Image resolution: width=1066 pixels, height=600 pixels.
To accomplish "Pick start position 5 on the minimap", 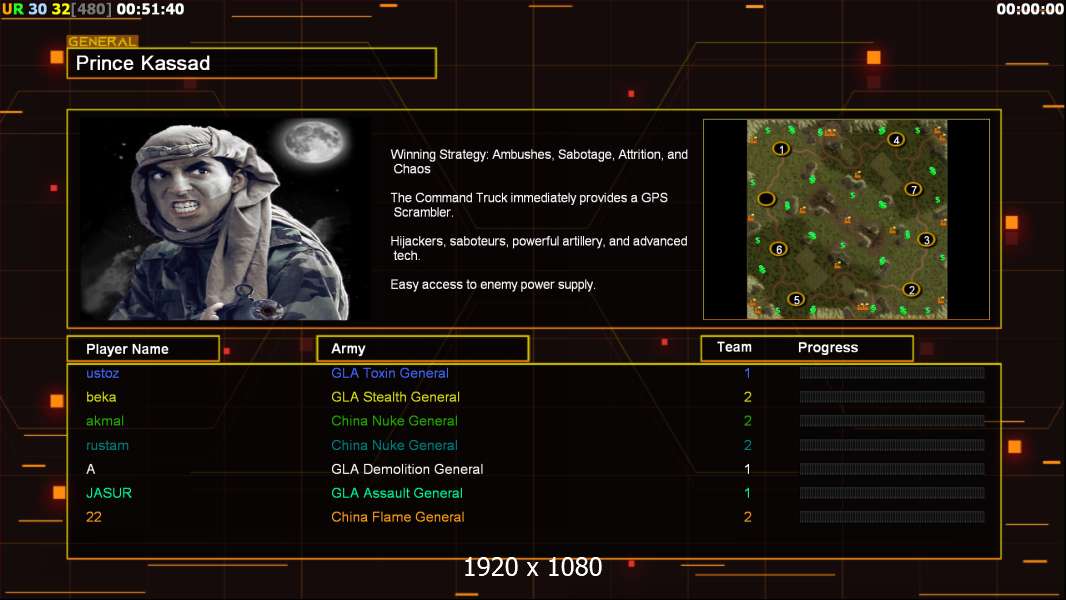I will click(796, 299).
